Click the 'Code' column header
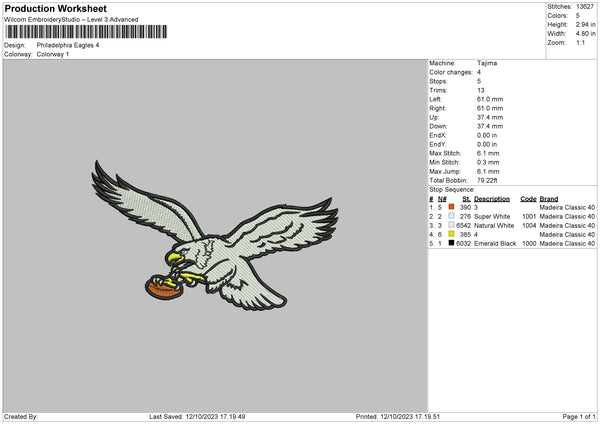The height and width of the screenshot is (424, 600). coord(528,199)
